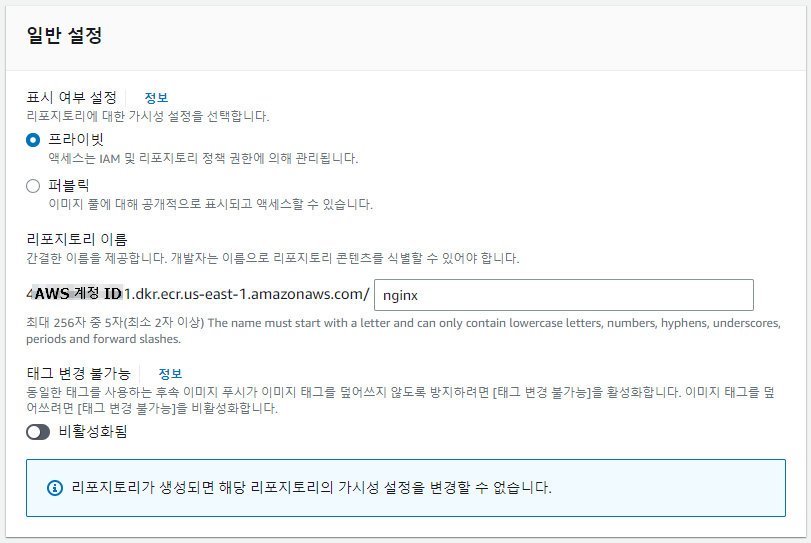
Task: Open 정보 link beside 표시 여부 설정
Action: 156,98
